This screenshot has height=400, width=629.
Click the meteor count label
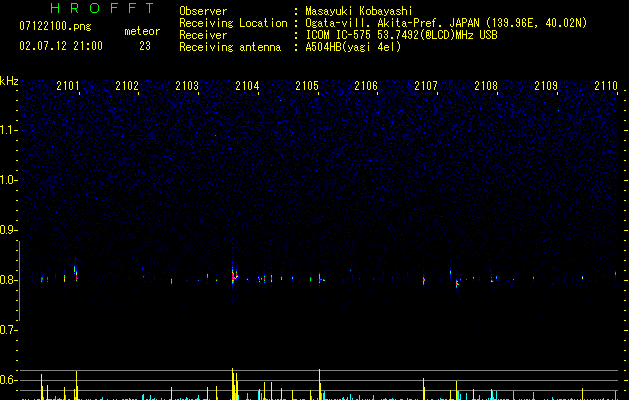click(142, 31)
